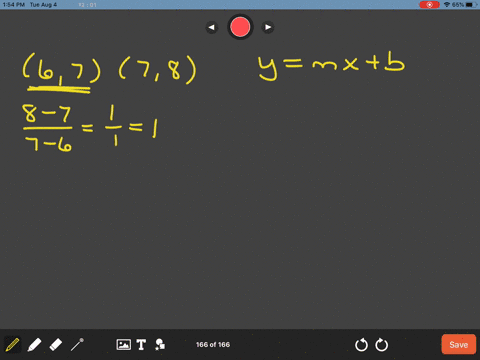
Task: Undo the last stroke
Action: click(361, 345)
